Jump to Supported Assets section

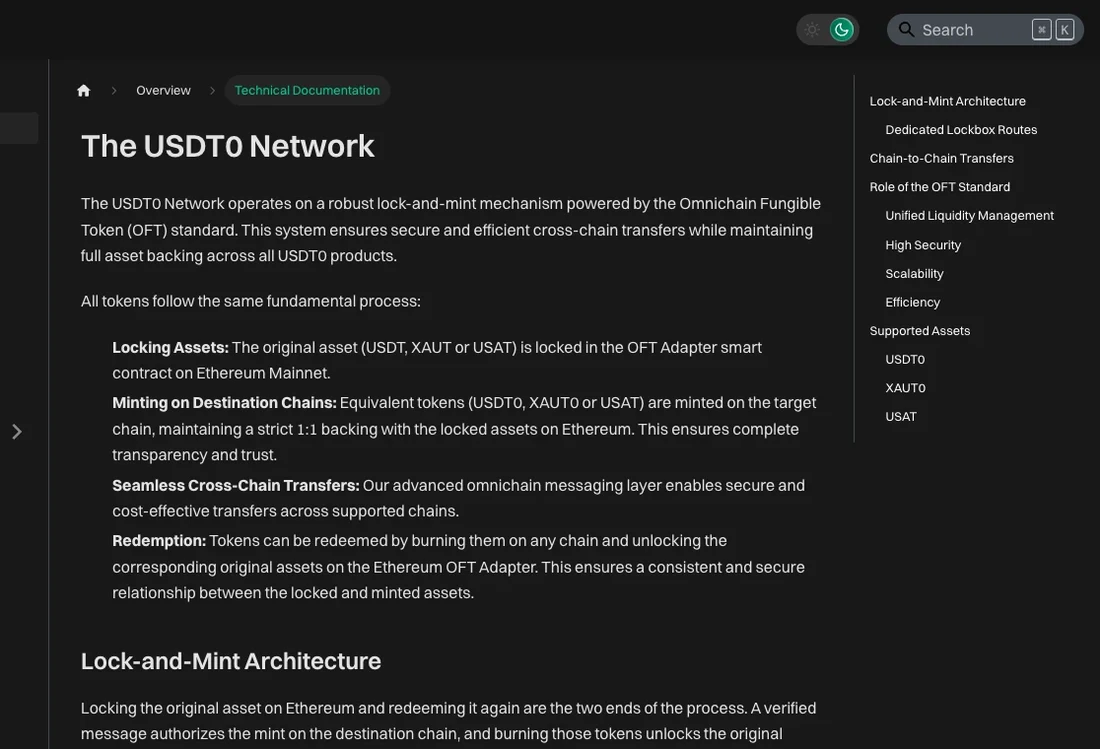coord(920,331)
